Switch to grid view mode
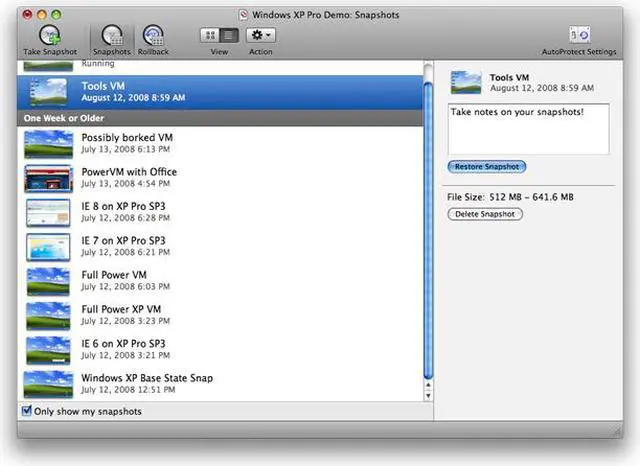The width and height of the screenshot is (640, 466). click(x=210, y=35)
